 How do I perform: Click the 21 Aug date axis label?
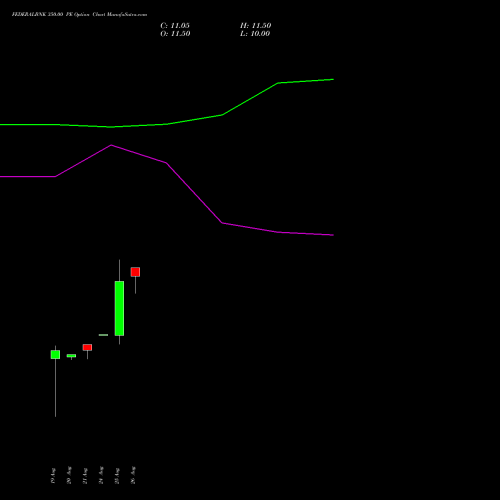pos(85,476)
